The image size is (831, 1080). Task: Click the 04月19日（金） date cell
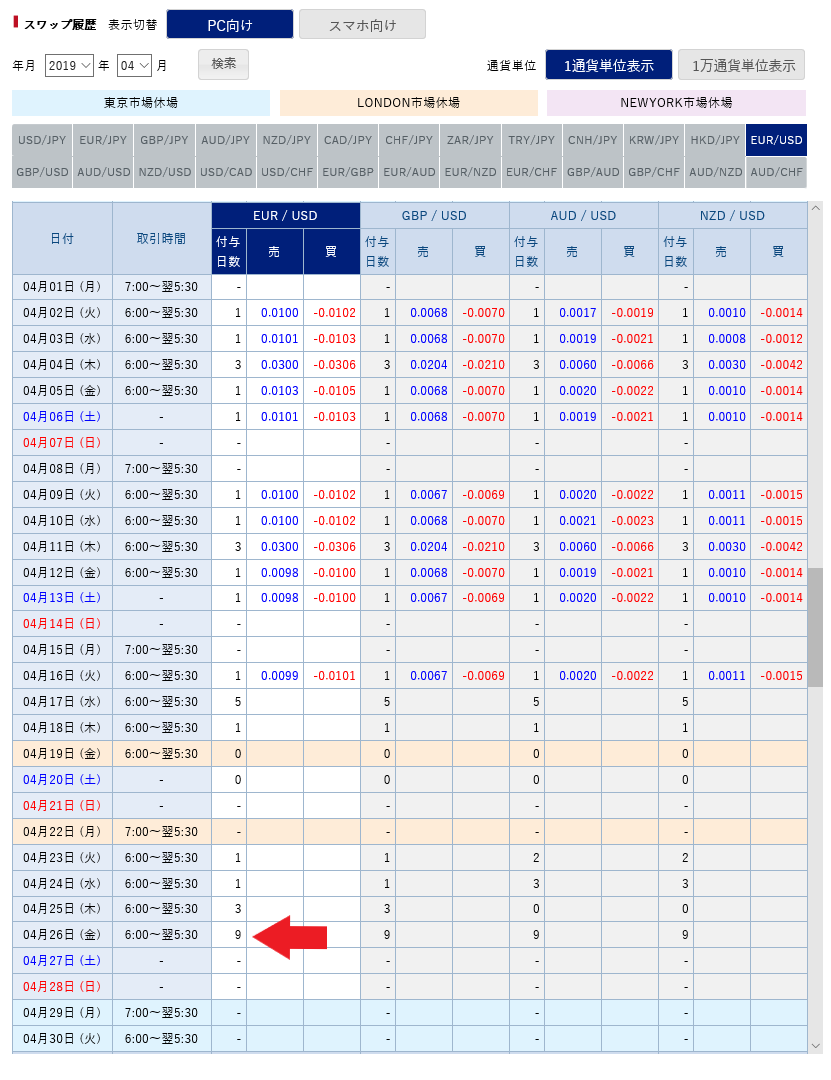point(62,754)
